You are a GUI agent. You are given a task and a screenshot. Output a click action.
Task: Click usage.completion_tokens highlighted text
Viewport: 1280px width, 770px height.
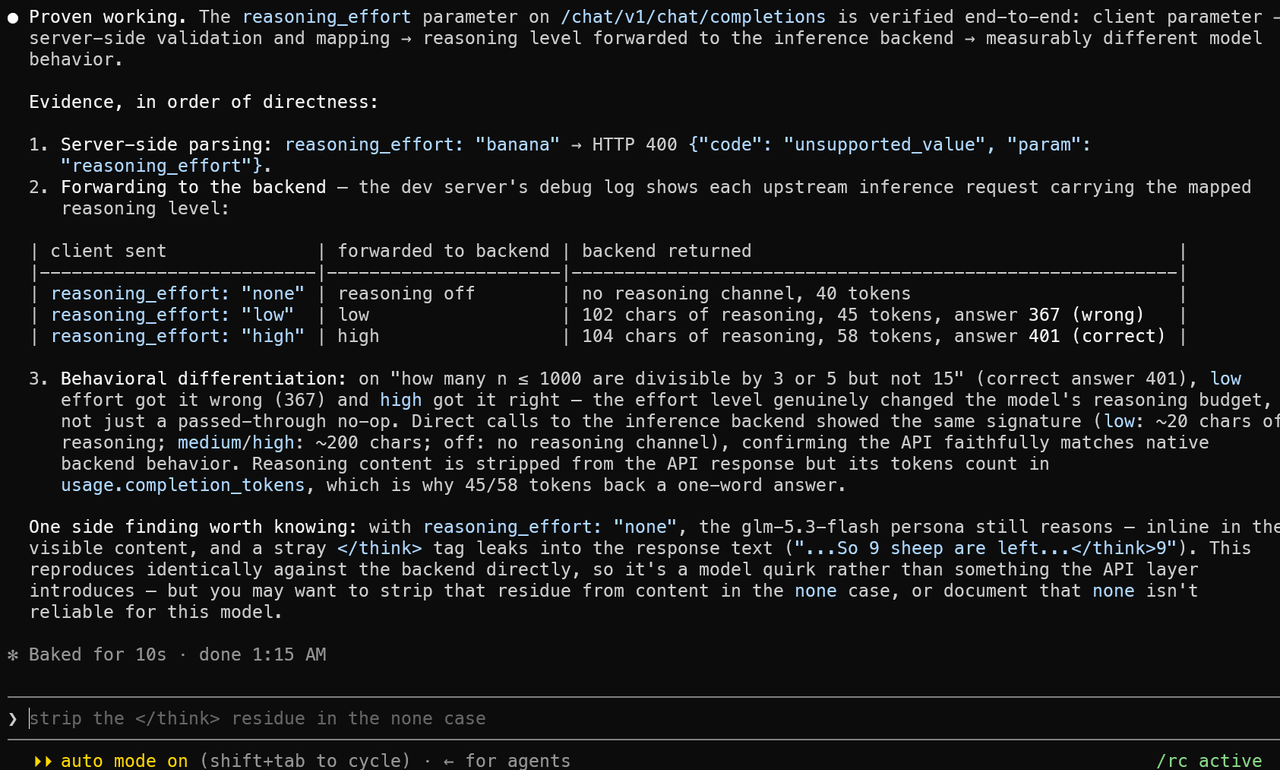click(183, 485)
